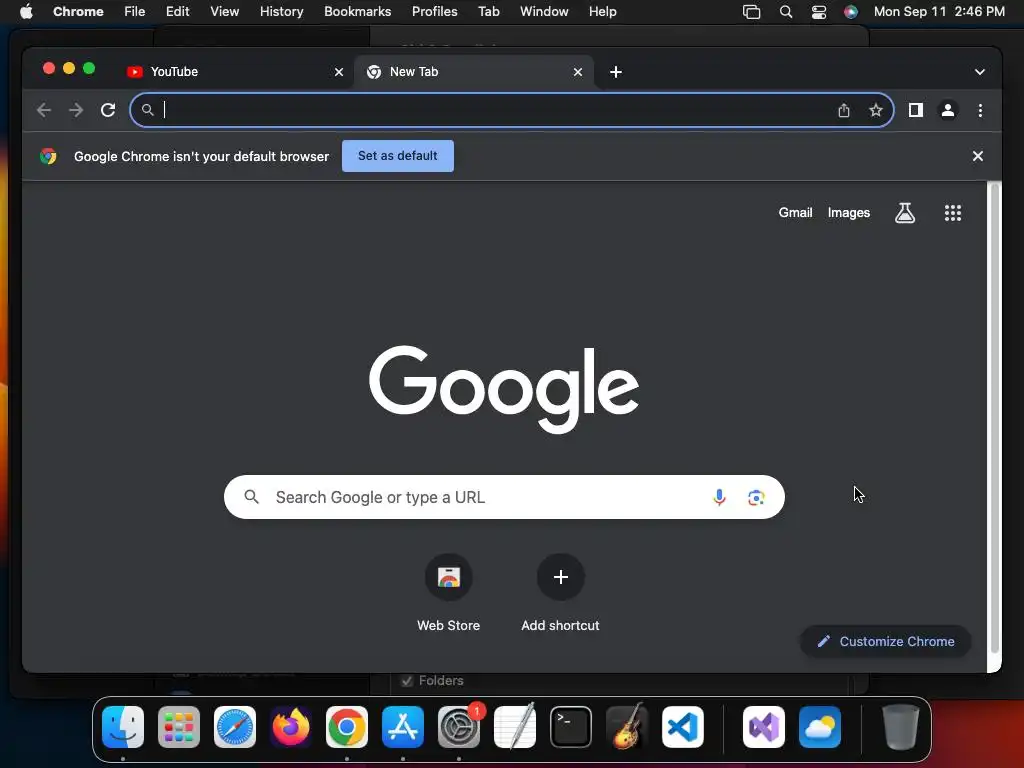Image resolution: width=1024 pixels, height=768 pixels.
Task: Search by image with Google Lens
Action: pos(756,498)
